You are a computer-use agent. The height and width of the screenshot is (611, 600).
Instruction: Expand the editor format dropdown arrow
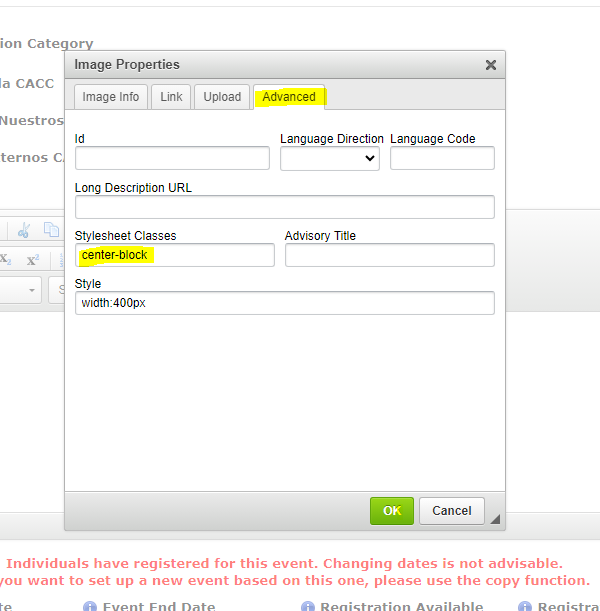(x=32, y=290)
